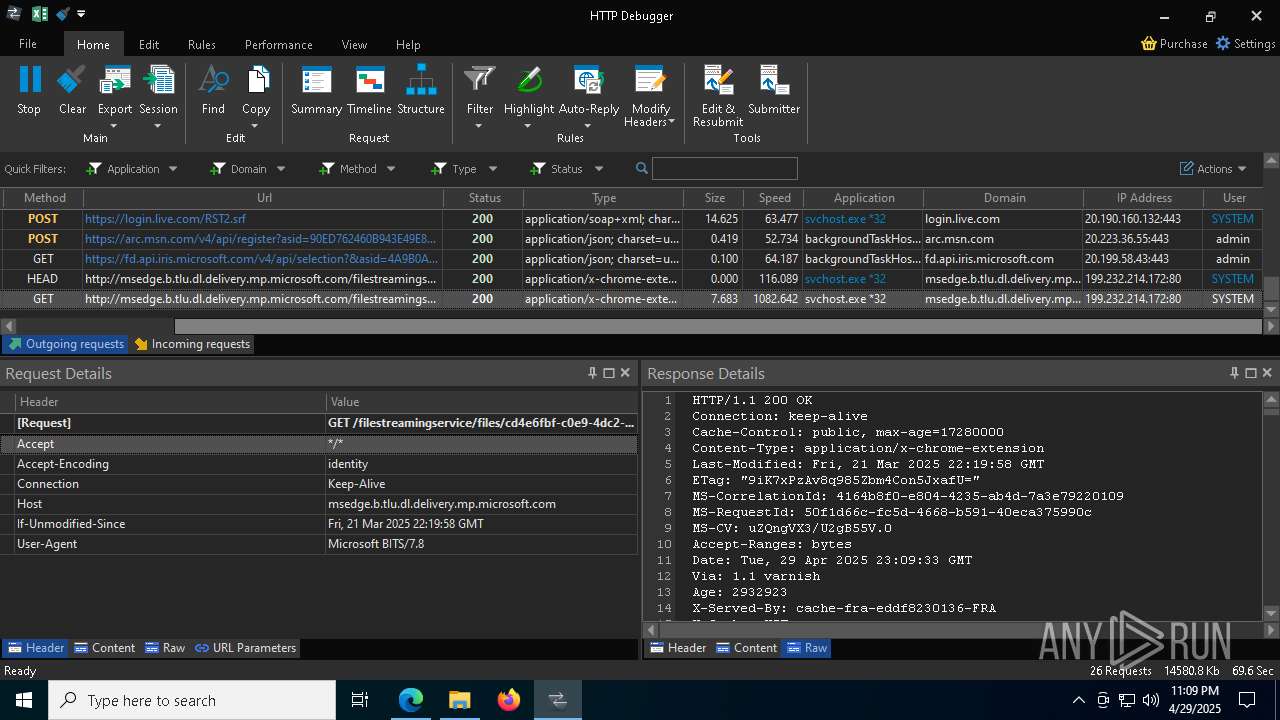Show request Content tab
The width and height of the screenshot is (1280, 720).
coord(105,648)
